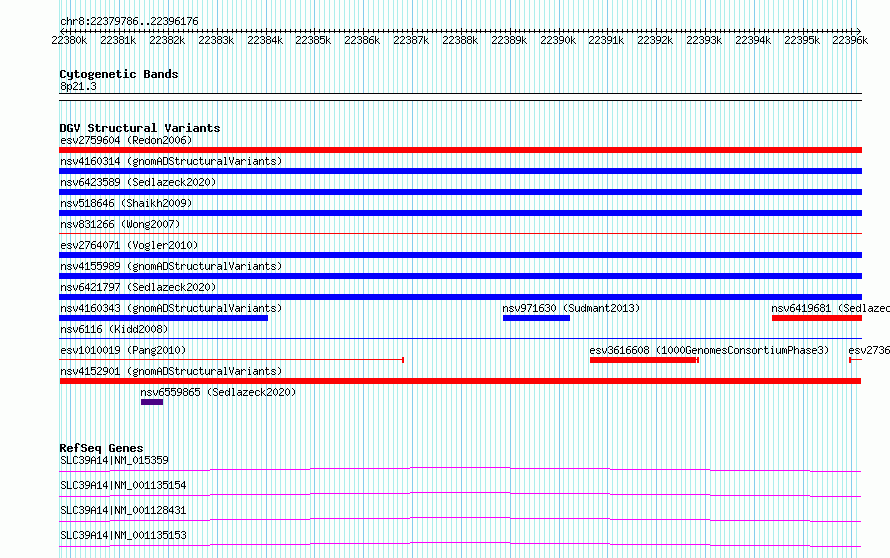Open transcript SLC39A14|NM_001135153 label
890x558 pixels.
[x=123, y=535]
